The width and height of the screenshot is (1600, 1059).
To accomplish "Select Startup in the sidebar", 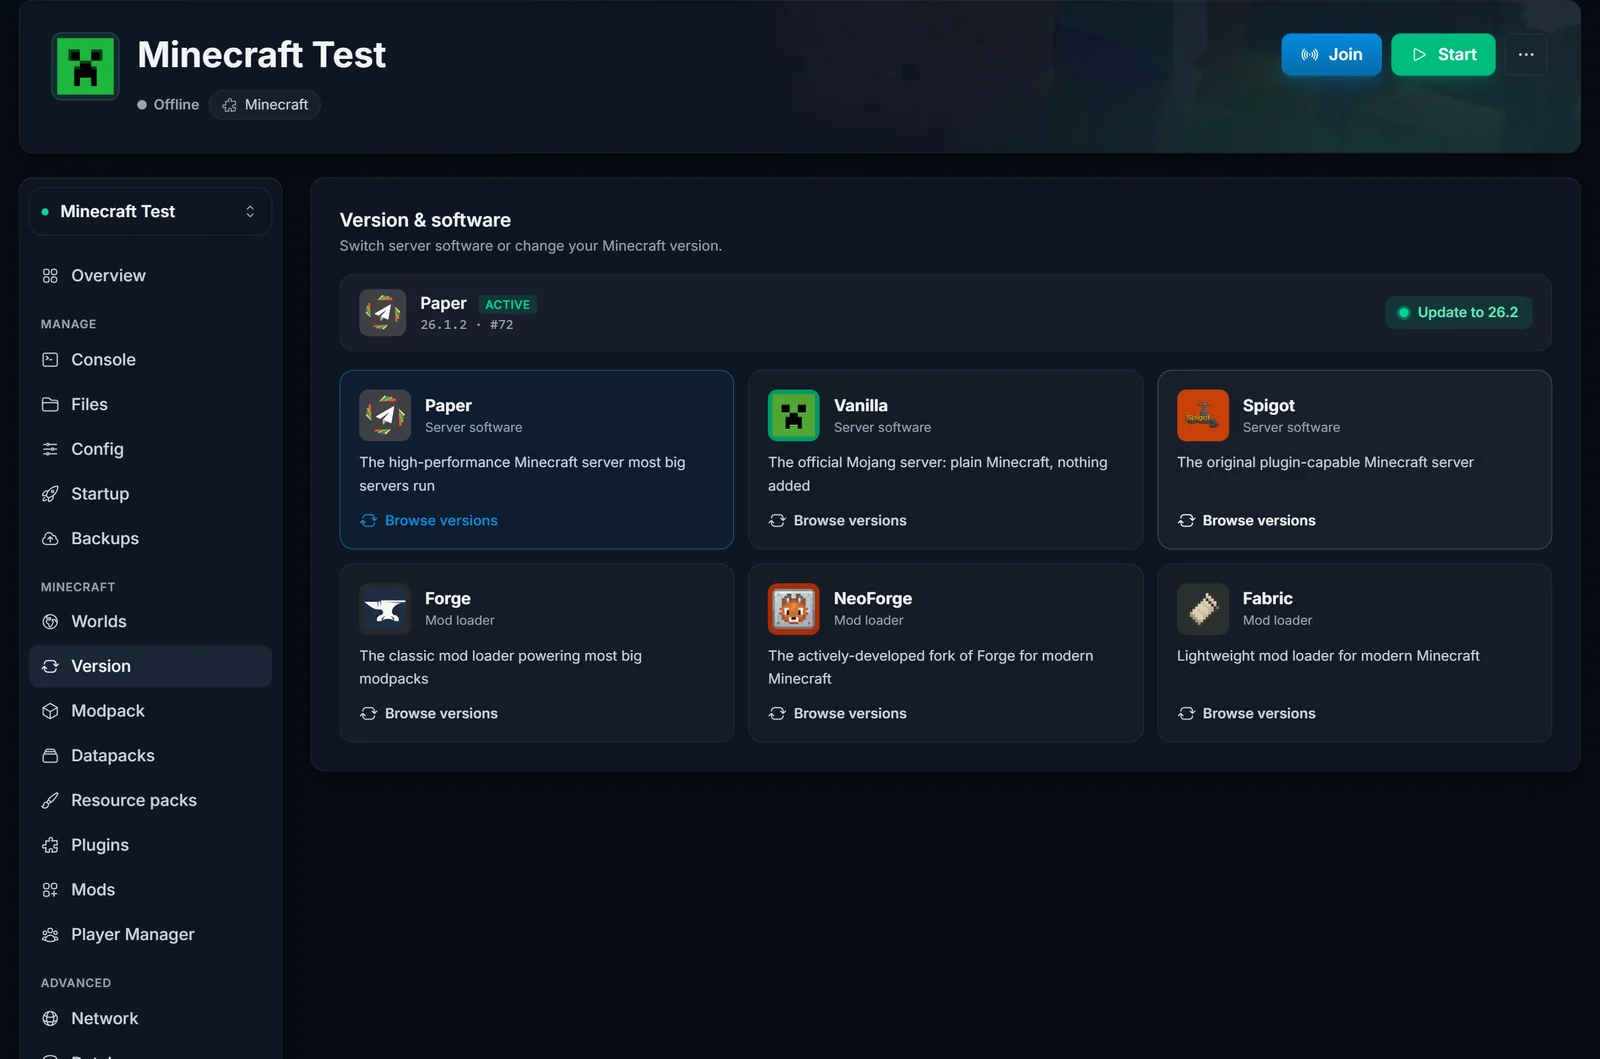I will point(150,494).
